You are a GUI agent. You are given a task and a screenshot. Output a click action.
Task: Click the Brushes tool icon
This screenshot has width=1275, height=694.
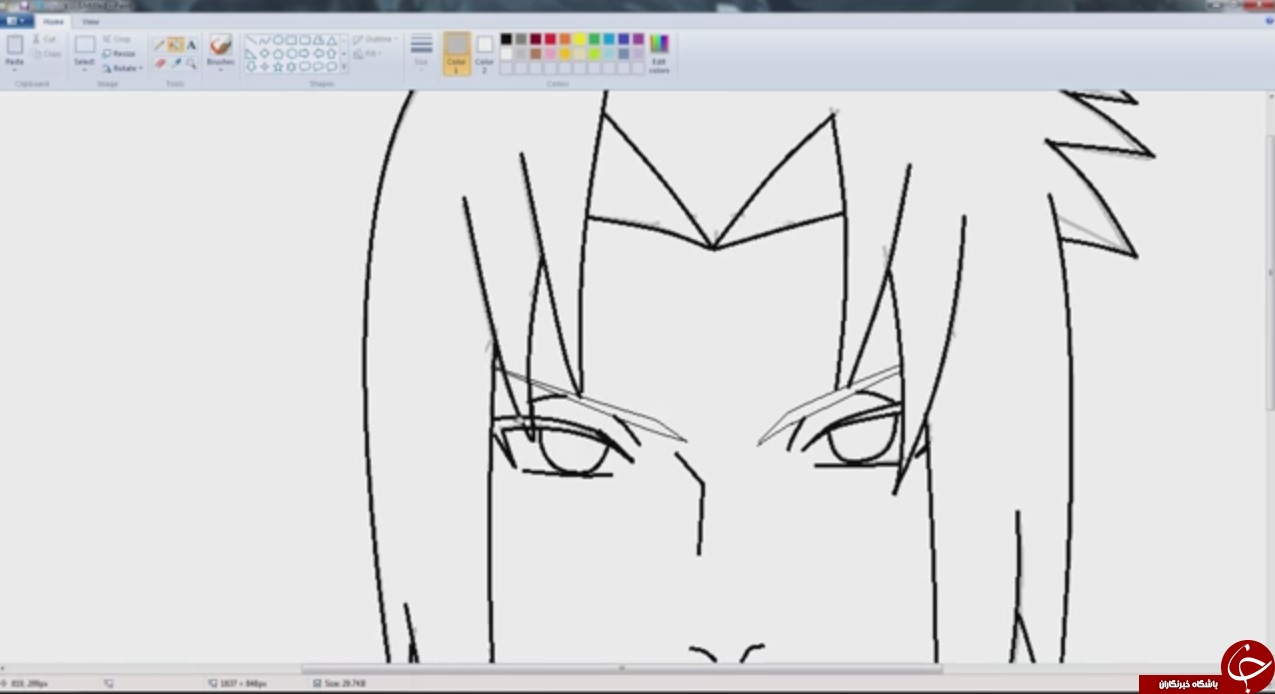click(x=220, y=45)
